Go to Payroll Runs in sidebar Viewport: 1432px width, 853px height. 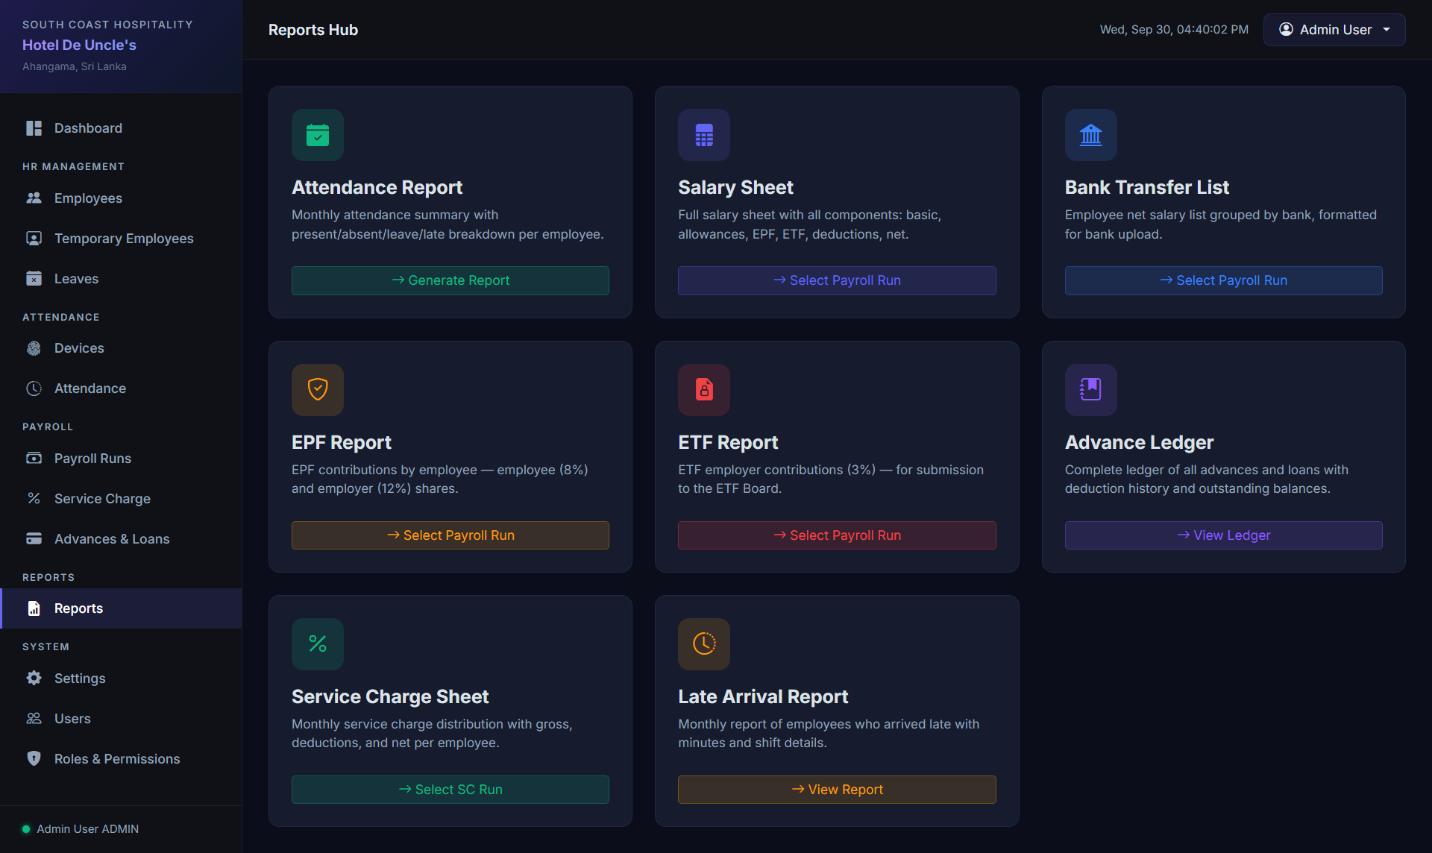click(x=121, y=458)
